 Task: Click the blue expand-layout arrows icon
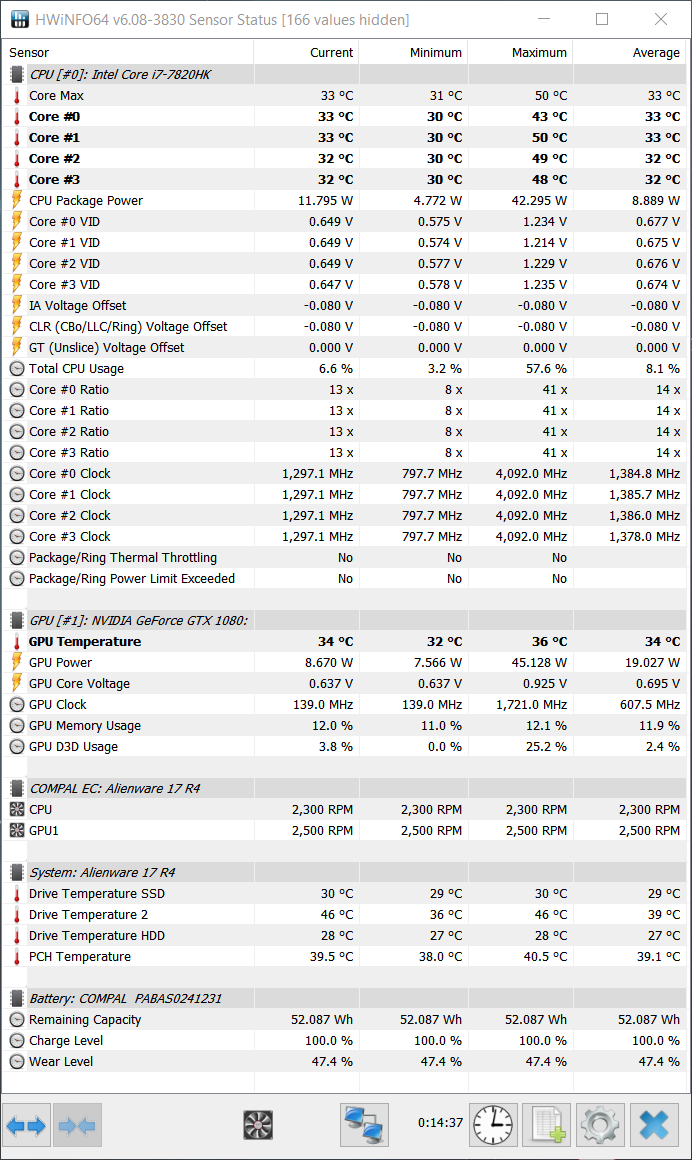tap(26, 1126)
